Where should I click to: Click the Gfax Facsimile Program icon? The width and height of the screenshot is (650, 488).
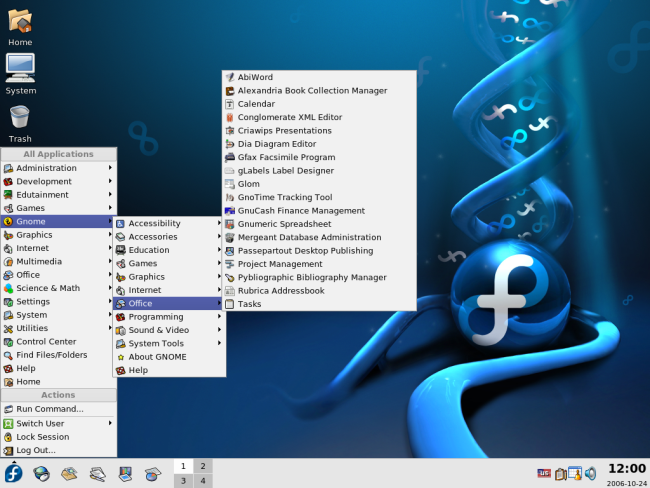click(230, 157)
